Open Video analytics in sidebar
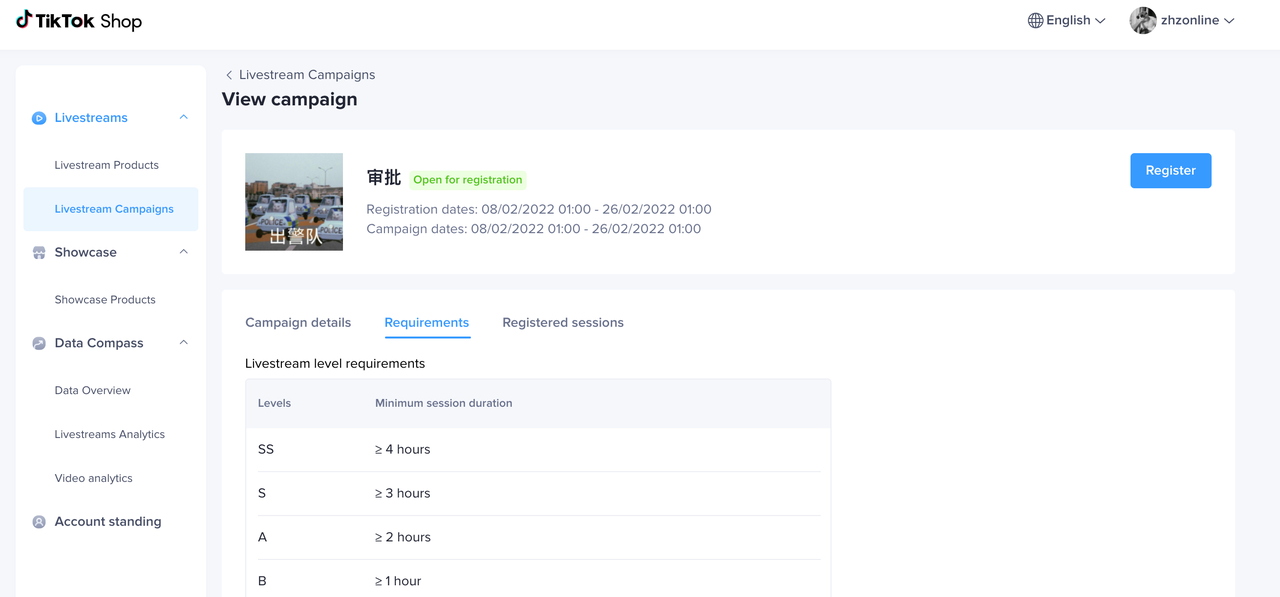Viewport: 1280px width, 597px height. [x=94, y=479]
